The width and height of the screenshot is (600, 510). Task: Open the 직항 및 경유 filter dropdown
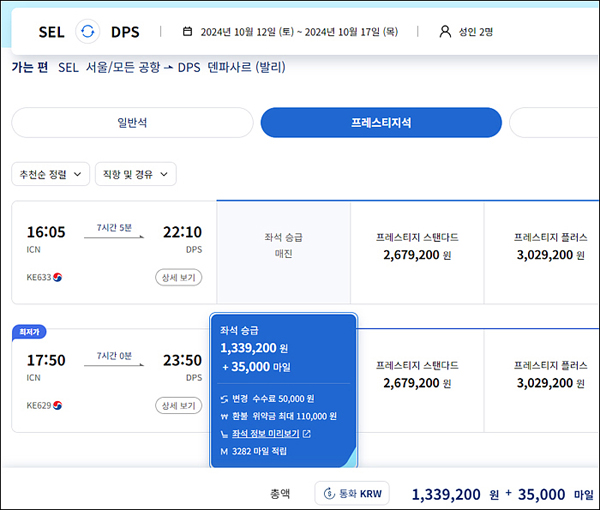135,174
